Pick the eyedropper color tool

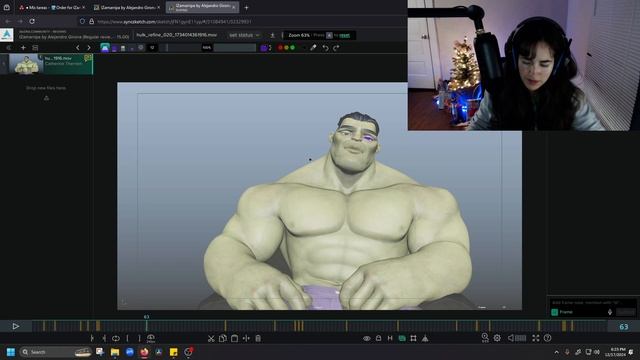313,48
